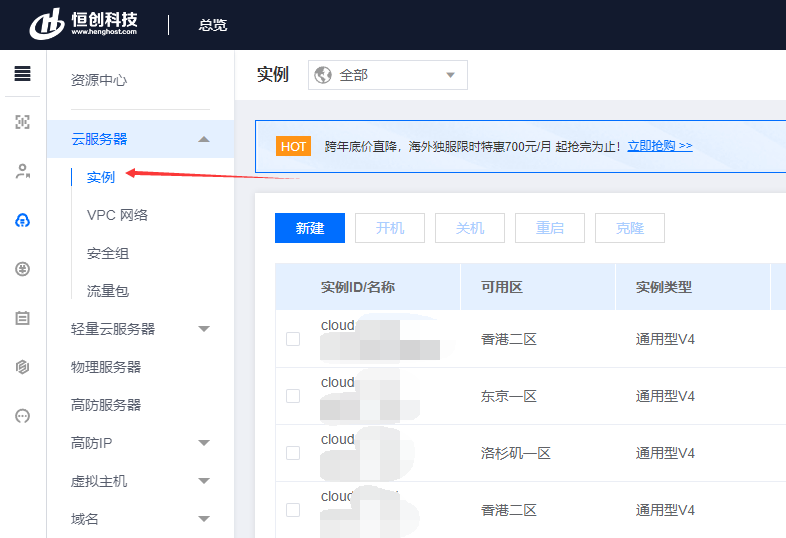Check the box for the last 香港二区 instance
The height and width of the screenshot is (538, 786).
click(x=293, y=510)
